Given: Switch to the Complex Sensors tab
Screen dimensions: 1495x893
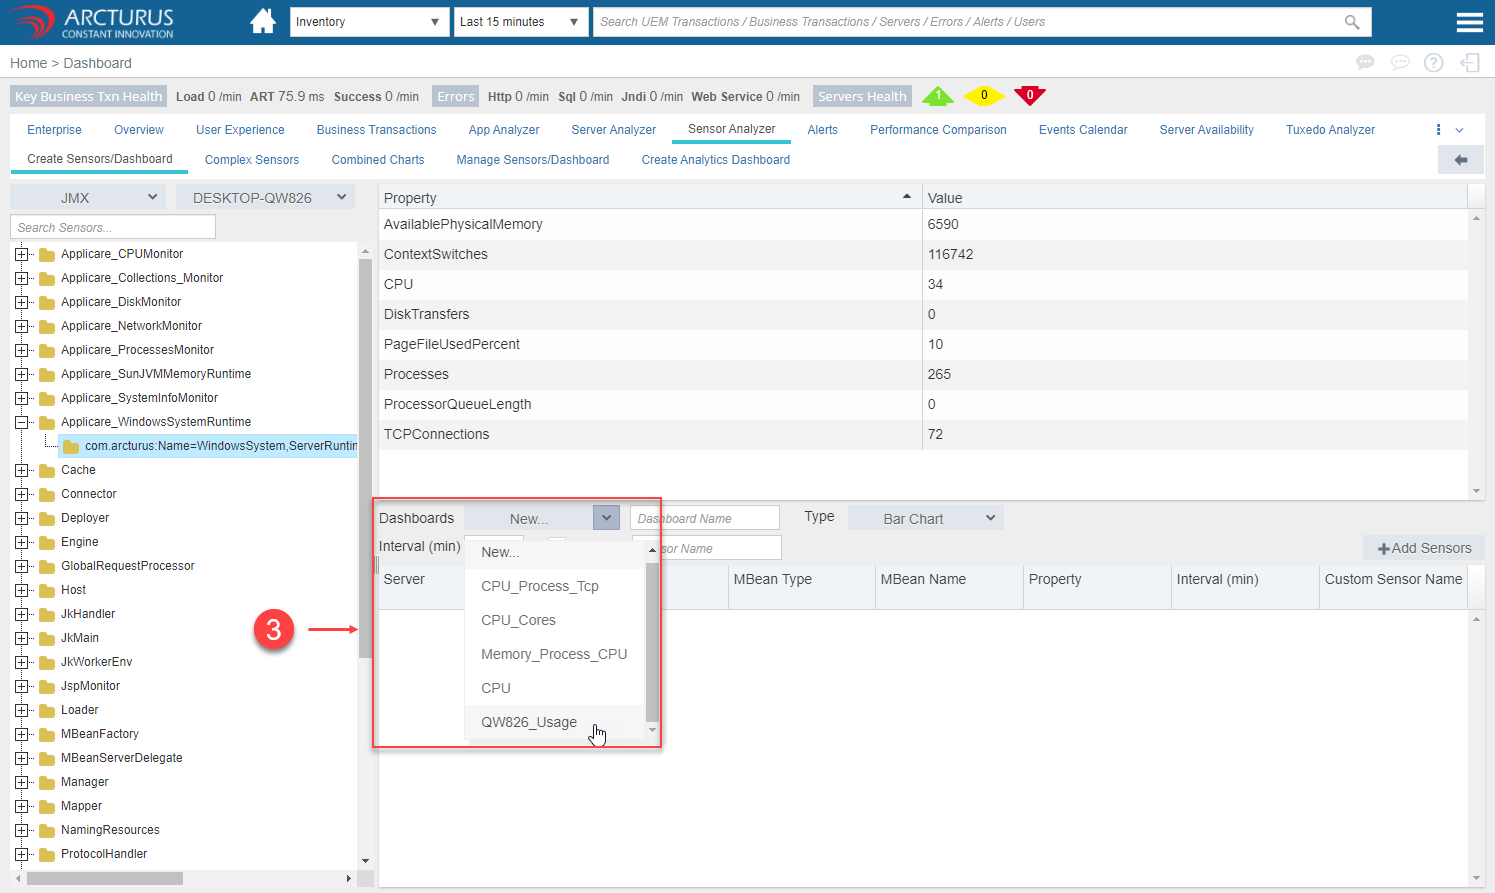Looking at the screenshot, I should [x=252, y=160].
